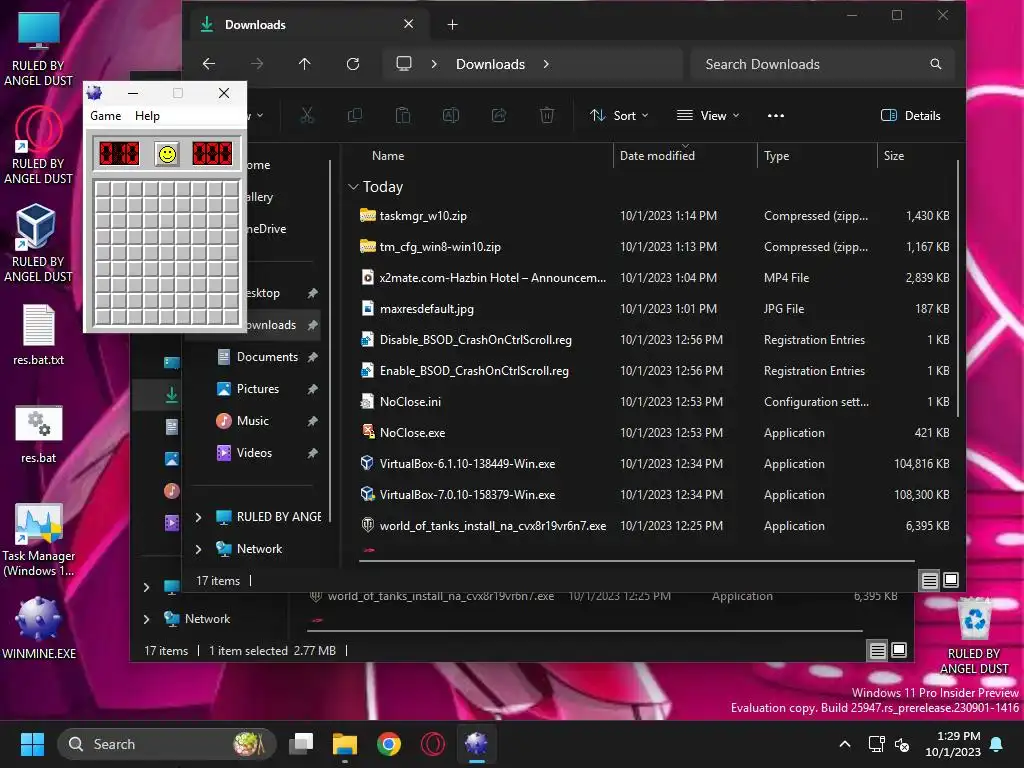1024x768 pixels.
Task: Click the Share toolbar icon
Action: click(x=499, y=116)
